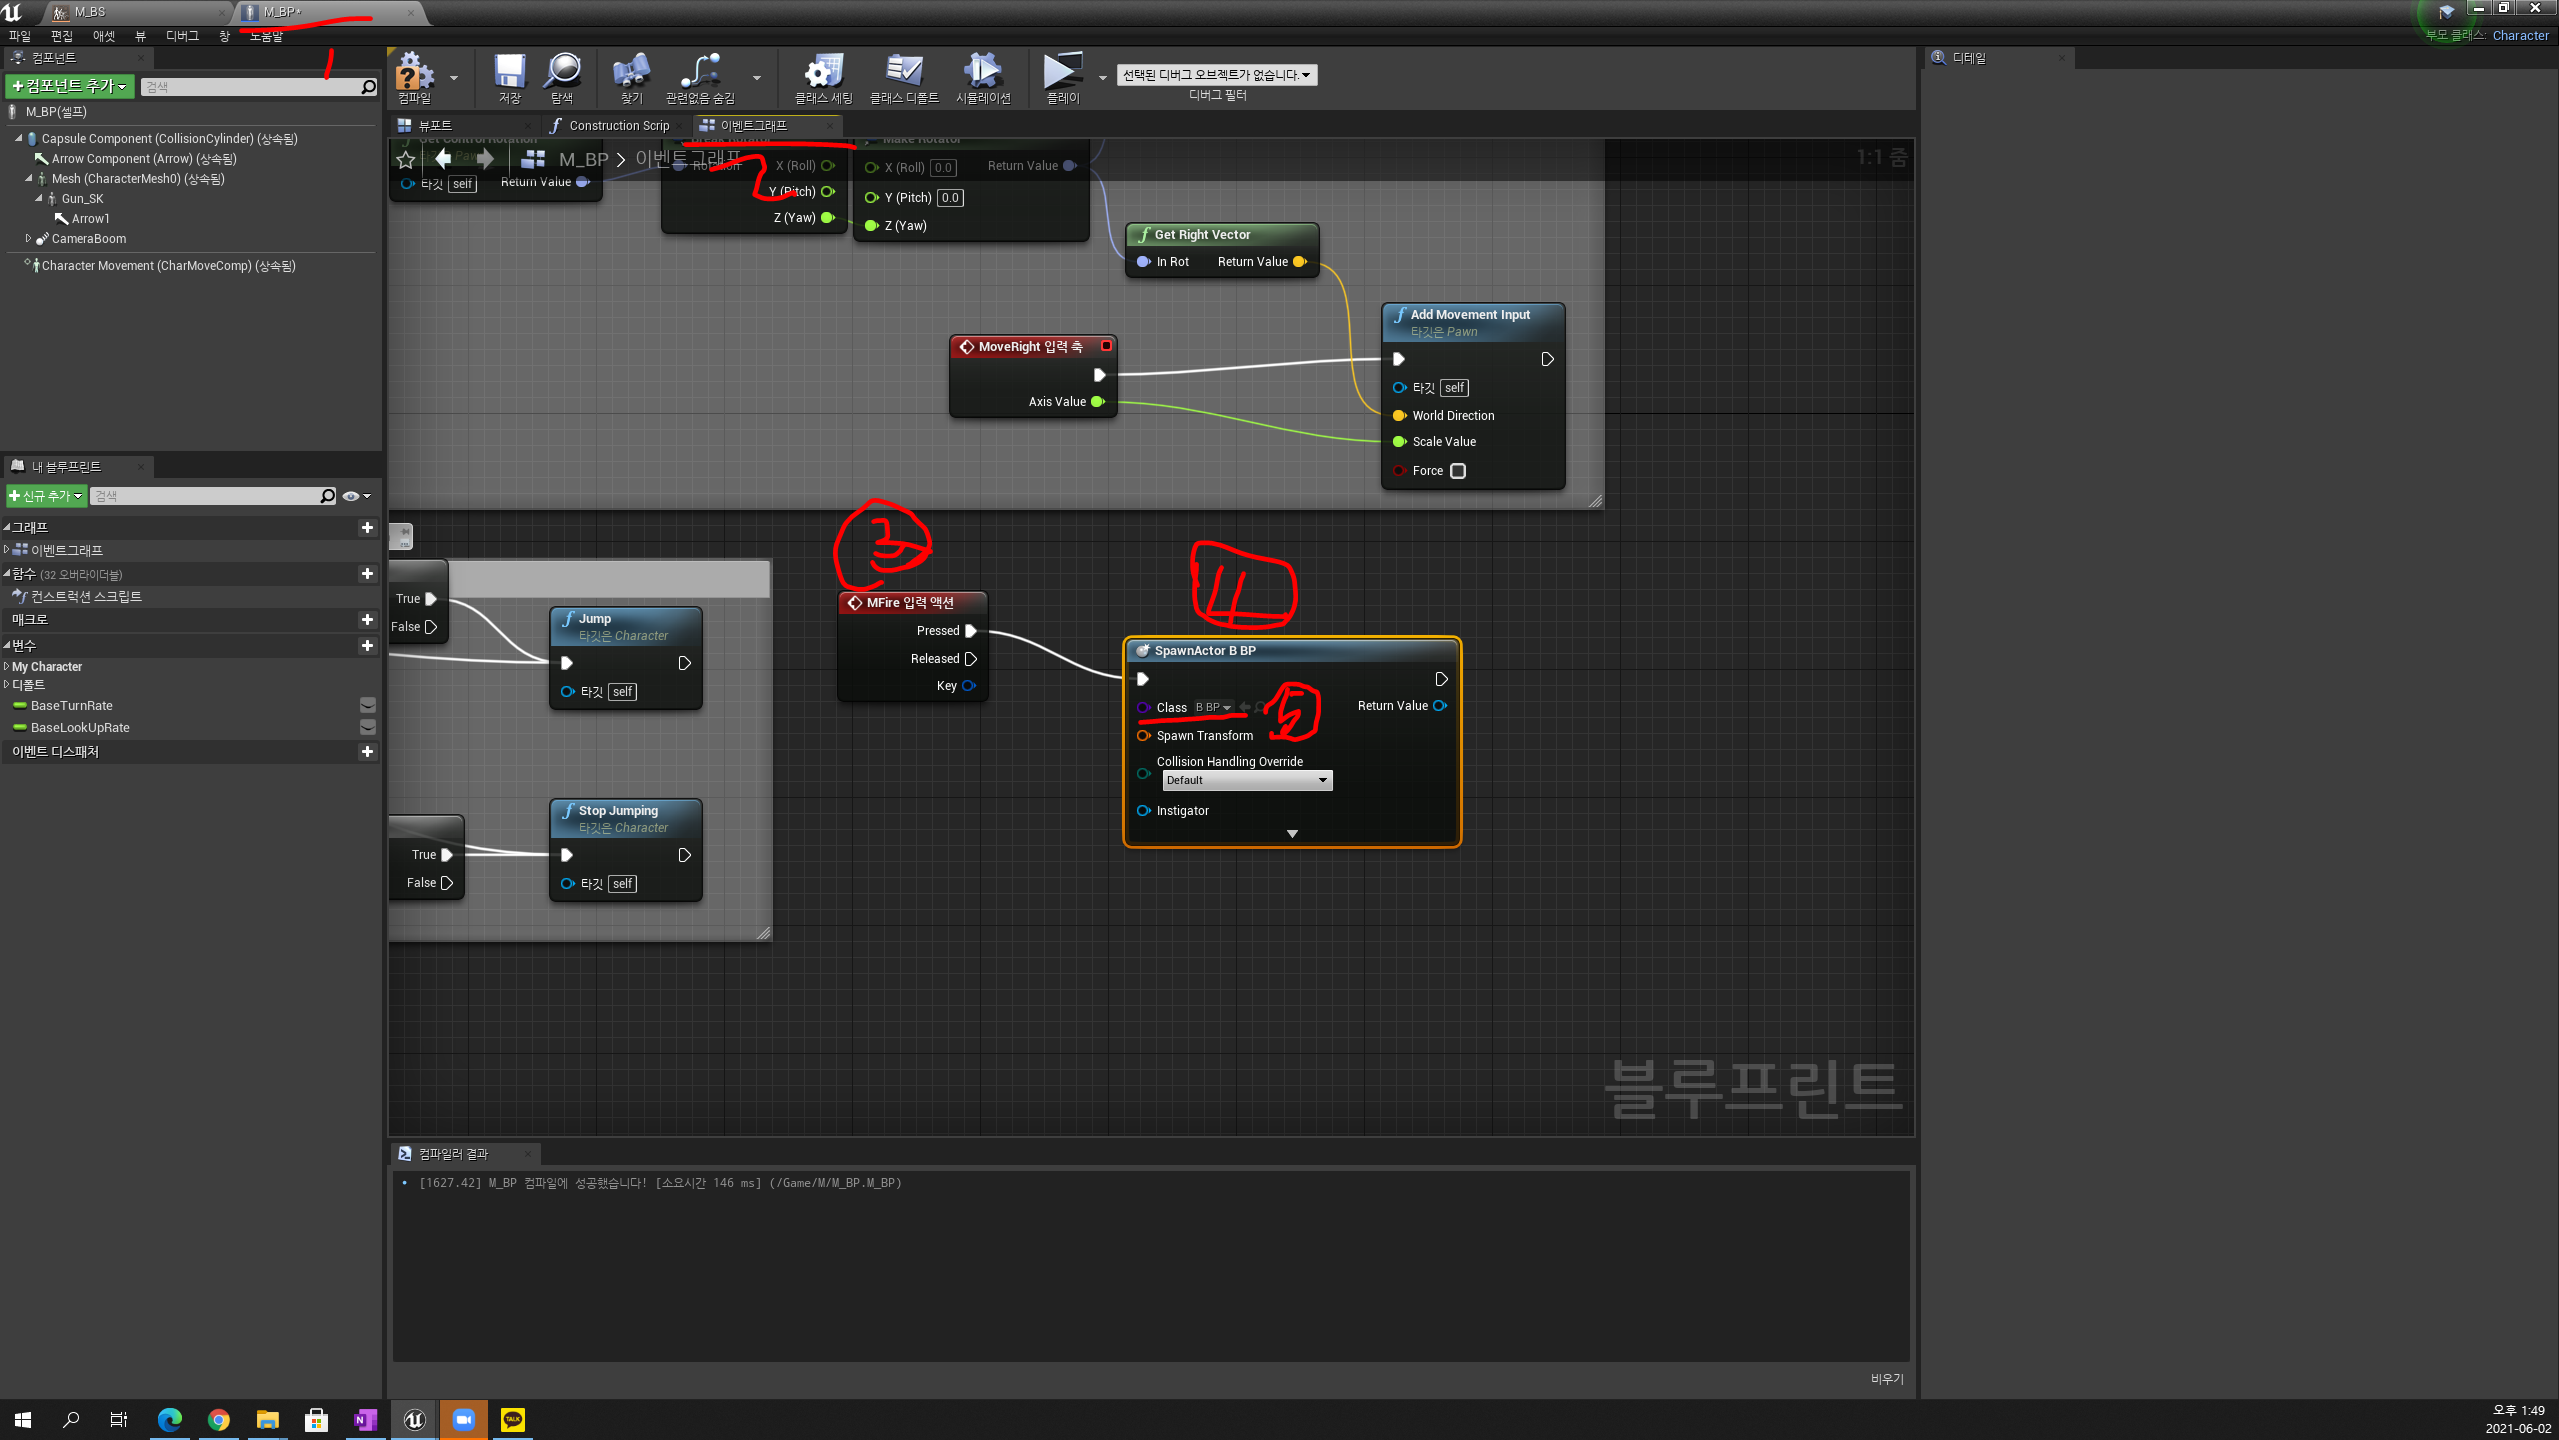Screen dimensions: 2559x1440
Task: Open the Debug menu
Action: click(182, 36)
